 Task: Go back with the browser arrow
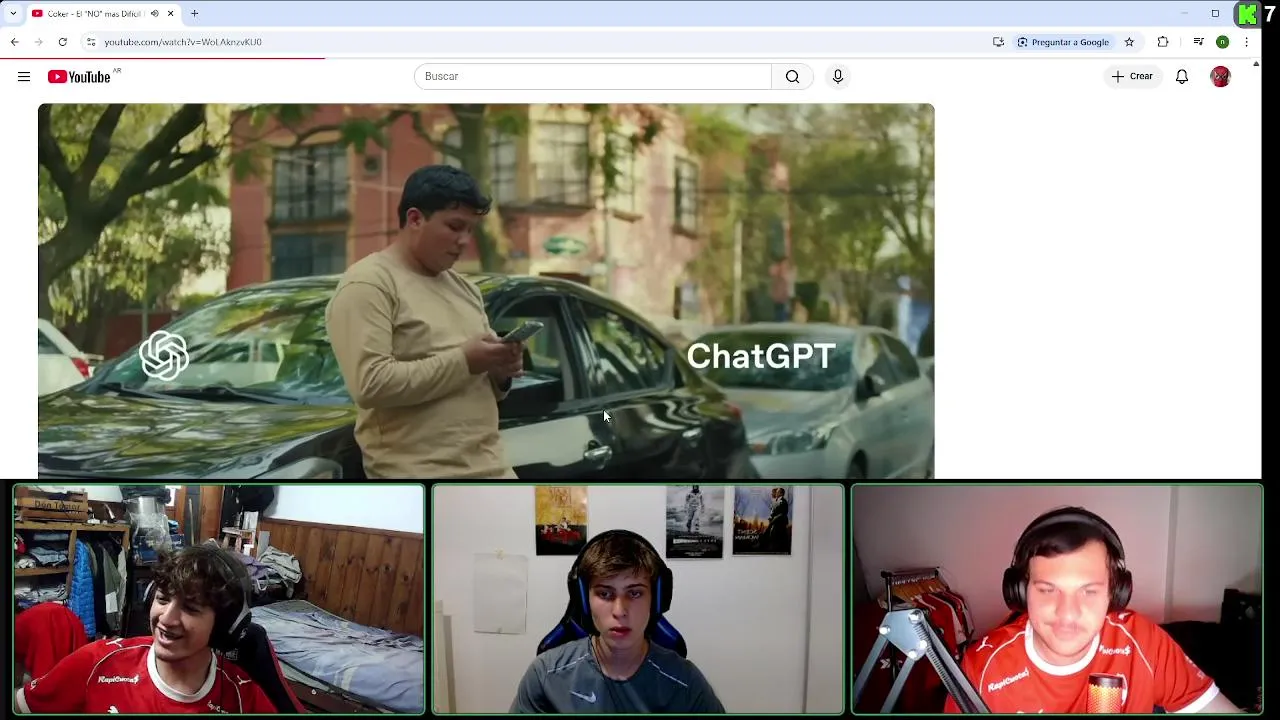click(15, 42)
